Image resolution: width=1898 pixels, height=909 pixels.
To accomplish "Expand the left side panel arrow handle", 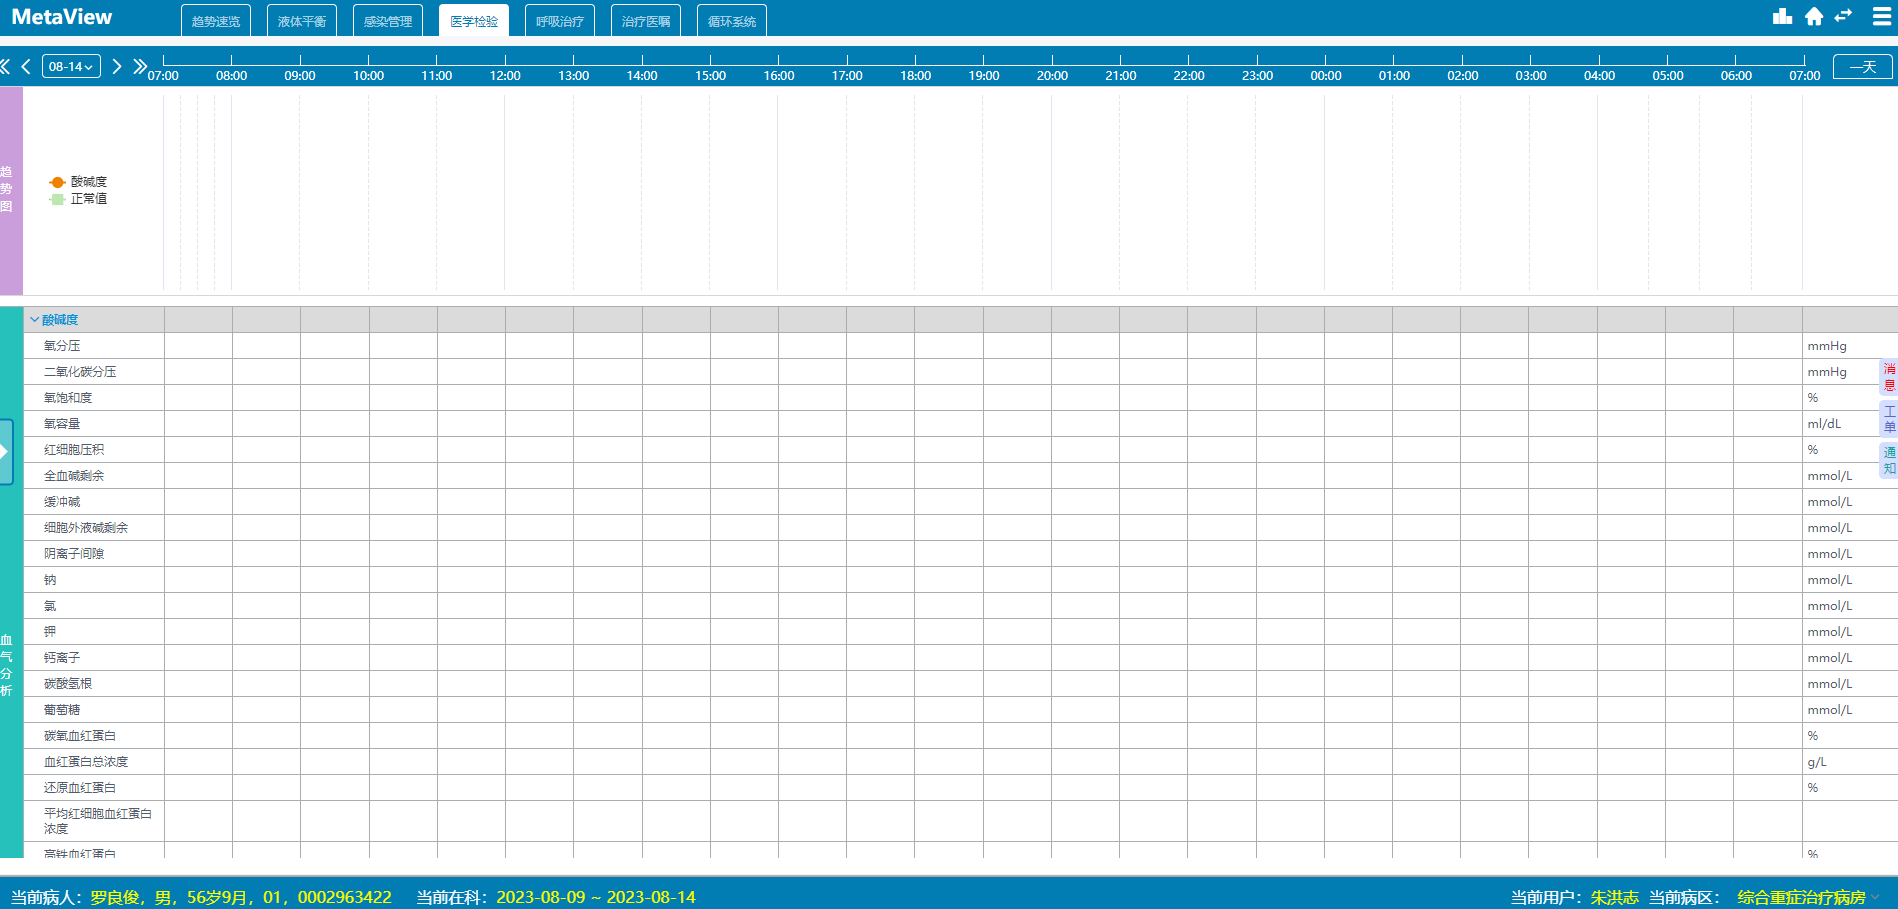I will pos(5,451).
